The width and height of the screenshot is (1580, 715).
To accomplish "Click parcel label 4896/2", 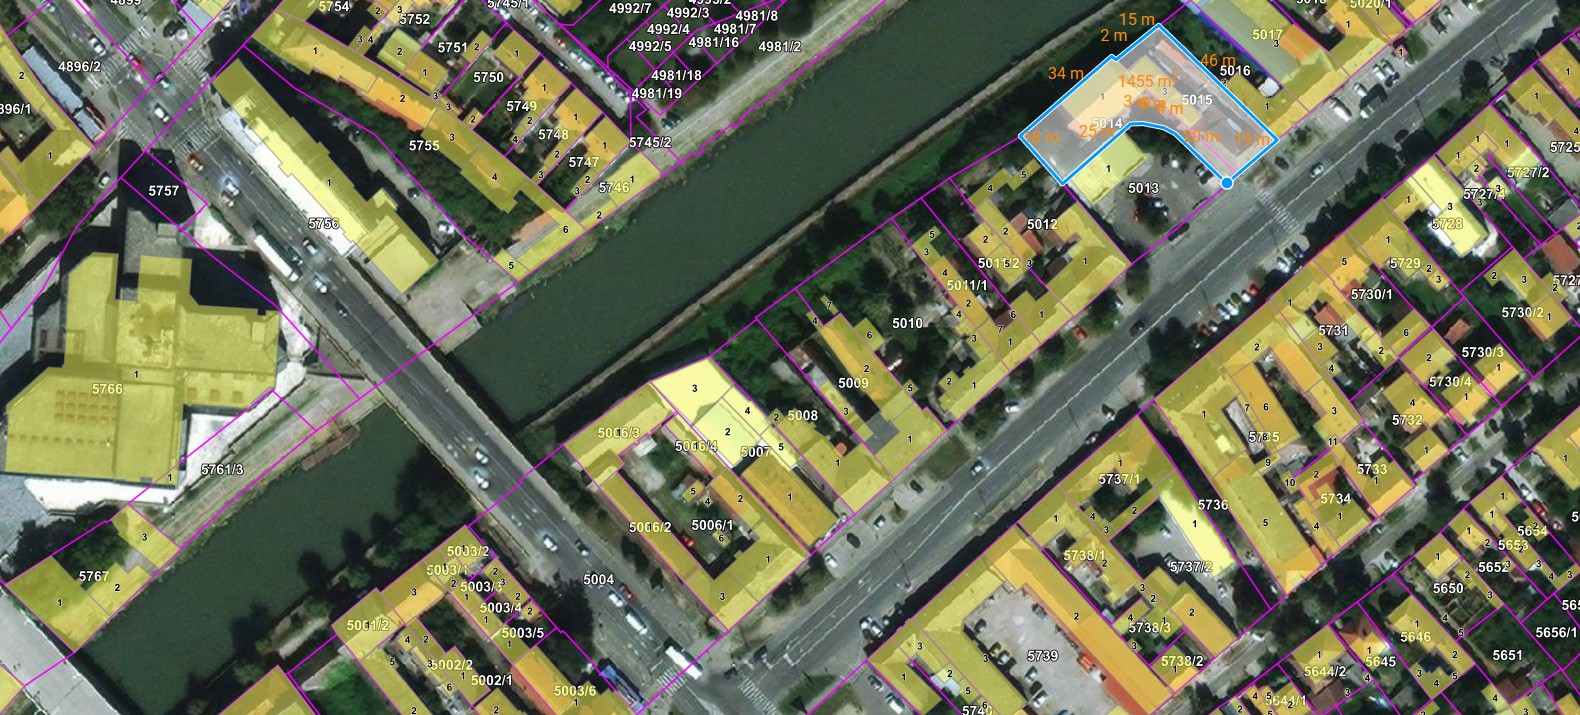I will pos(79,67).
